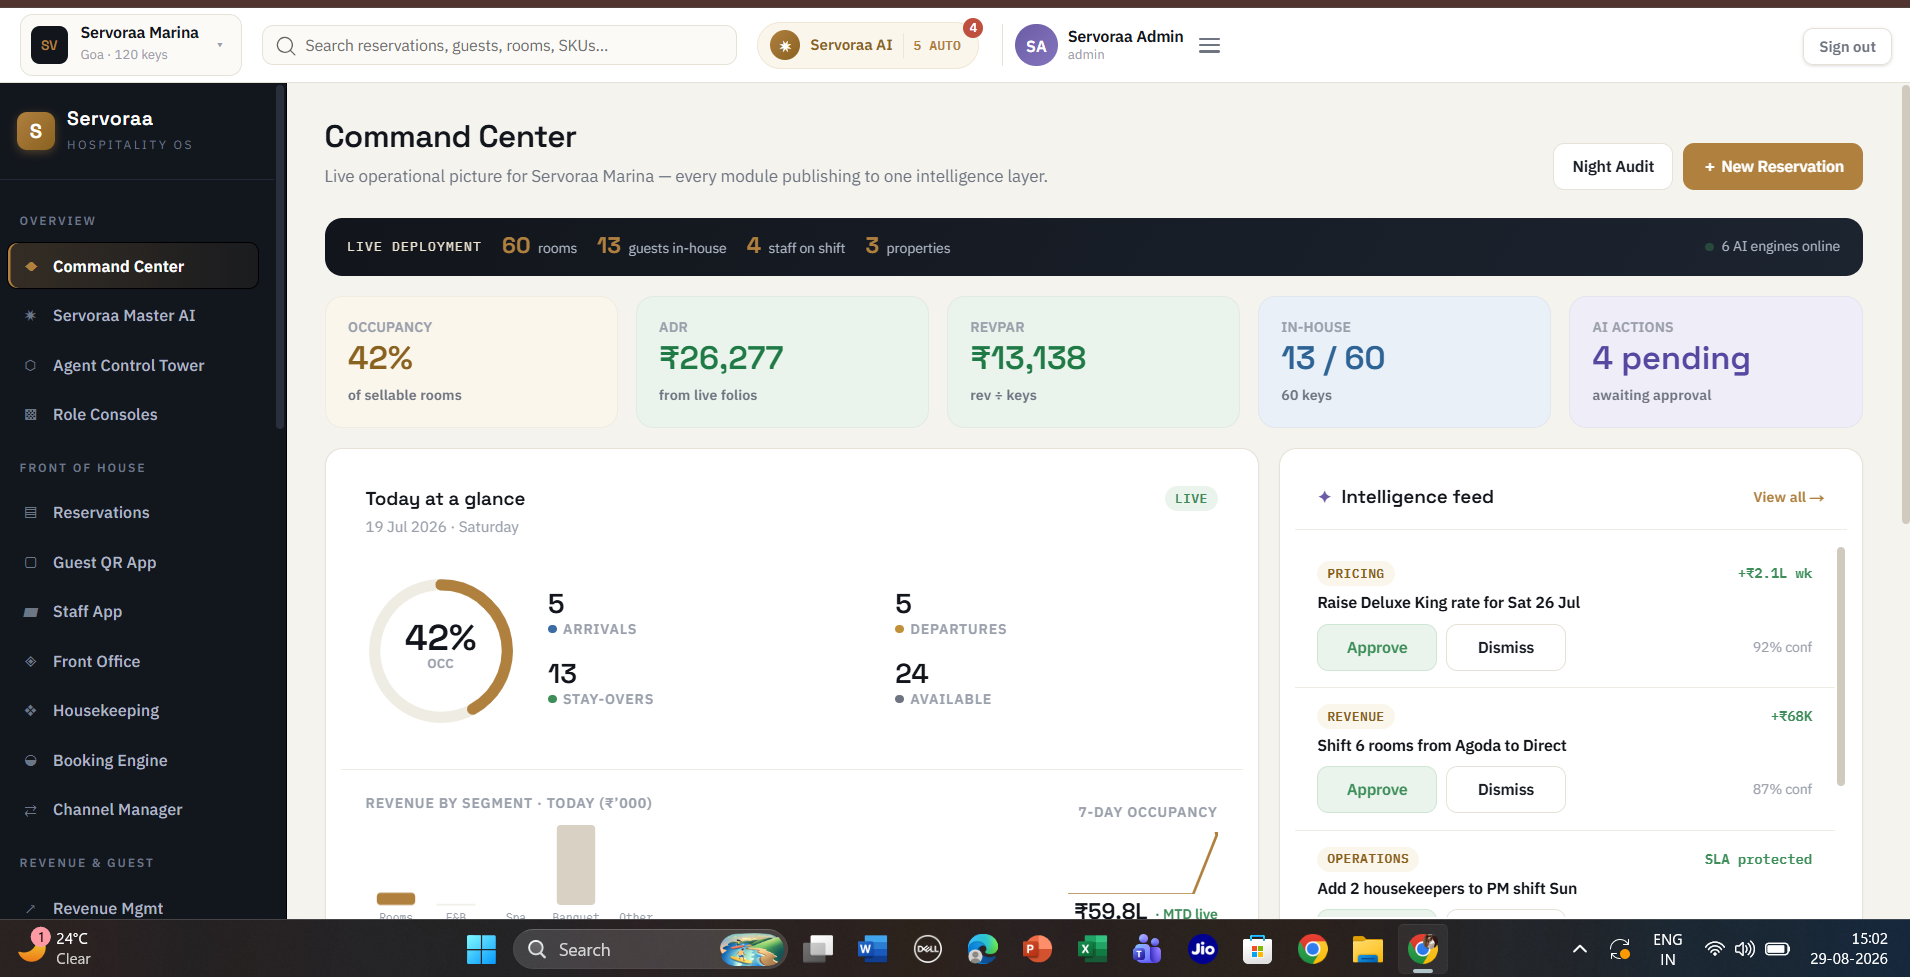Click the SA user avatar

1036,46
